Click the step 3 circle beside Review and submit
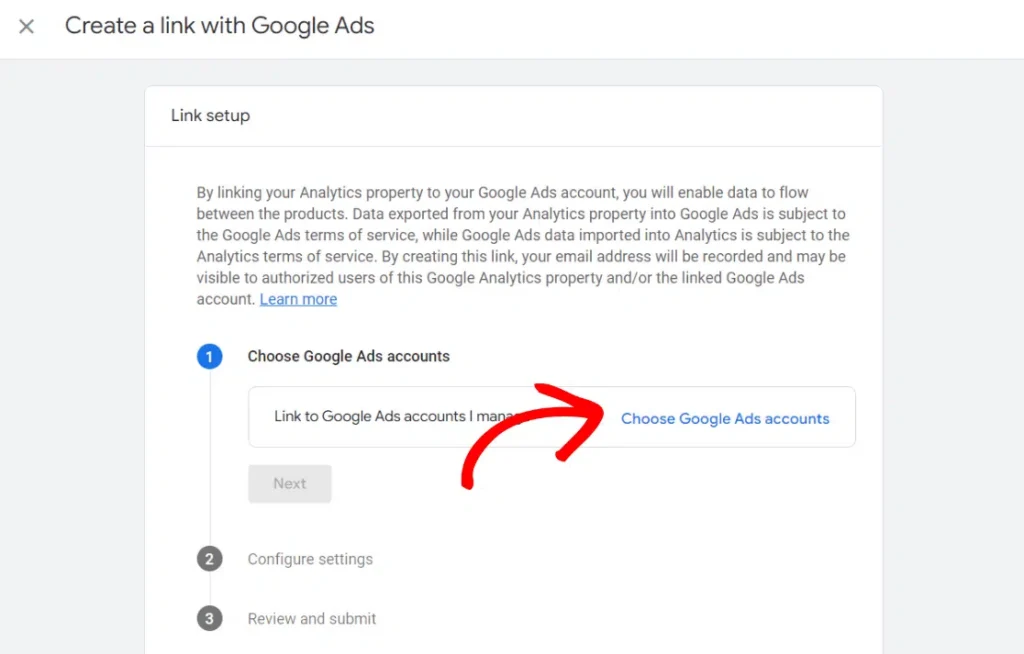The height and width of the screenshot is (654, 1024). point(209,618)
